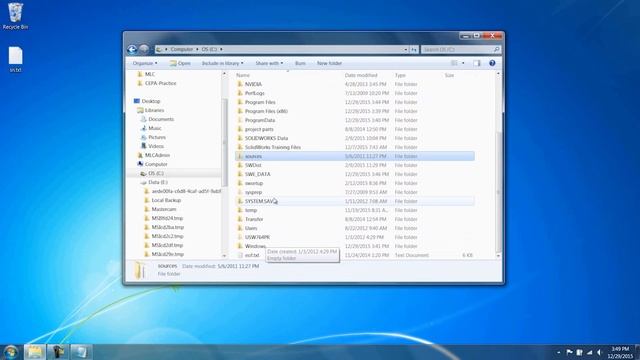The width and height of the screenshot is (640, 360).
Task: Sort by the Name column header
Action: point(243,76)
